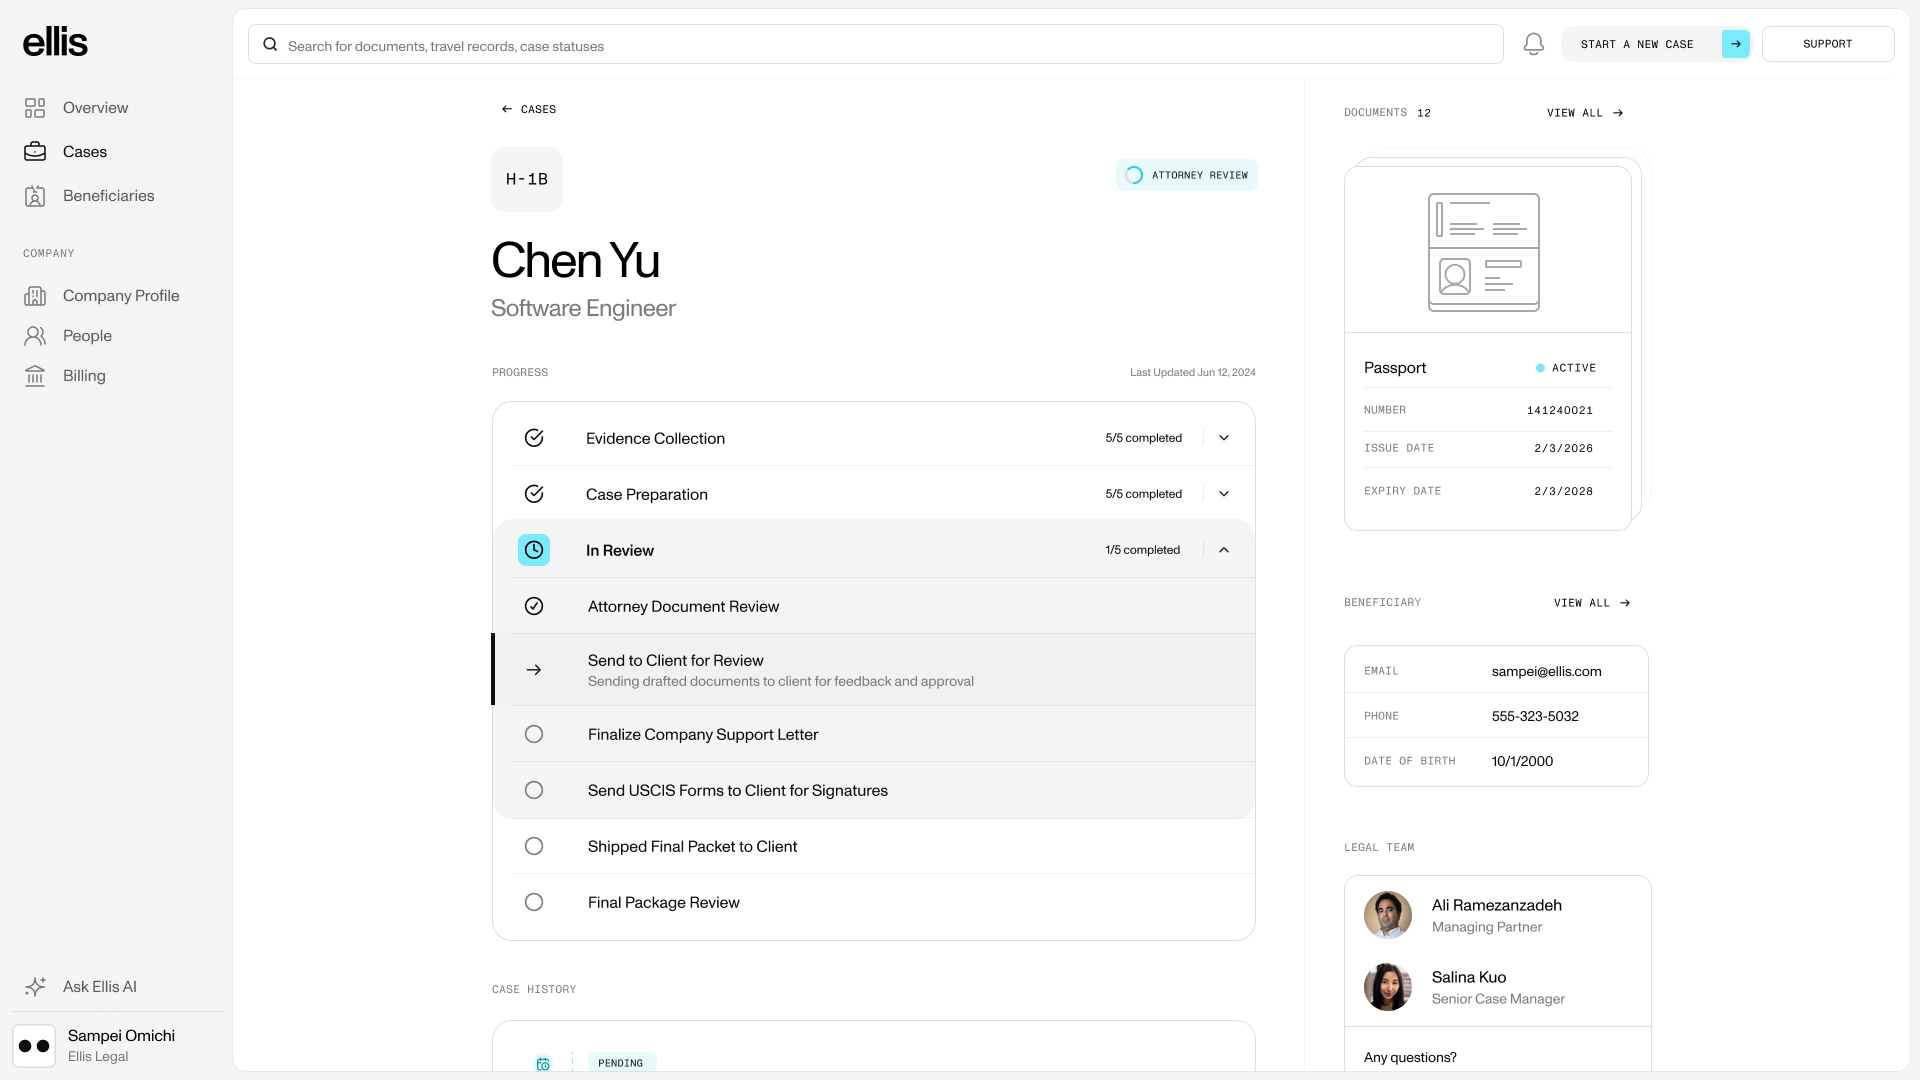This screenshot has height=1080, width=1920.
Task: Check the Finalize Company Support Letter circle
Action: click(x=534, y=734)
